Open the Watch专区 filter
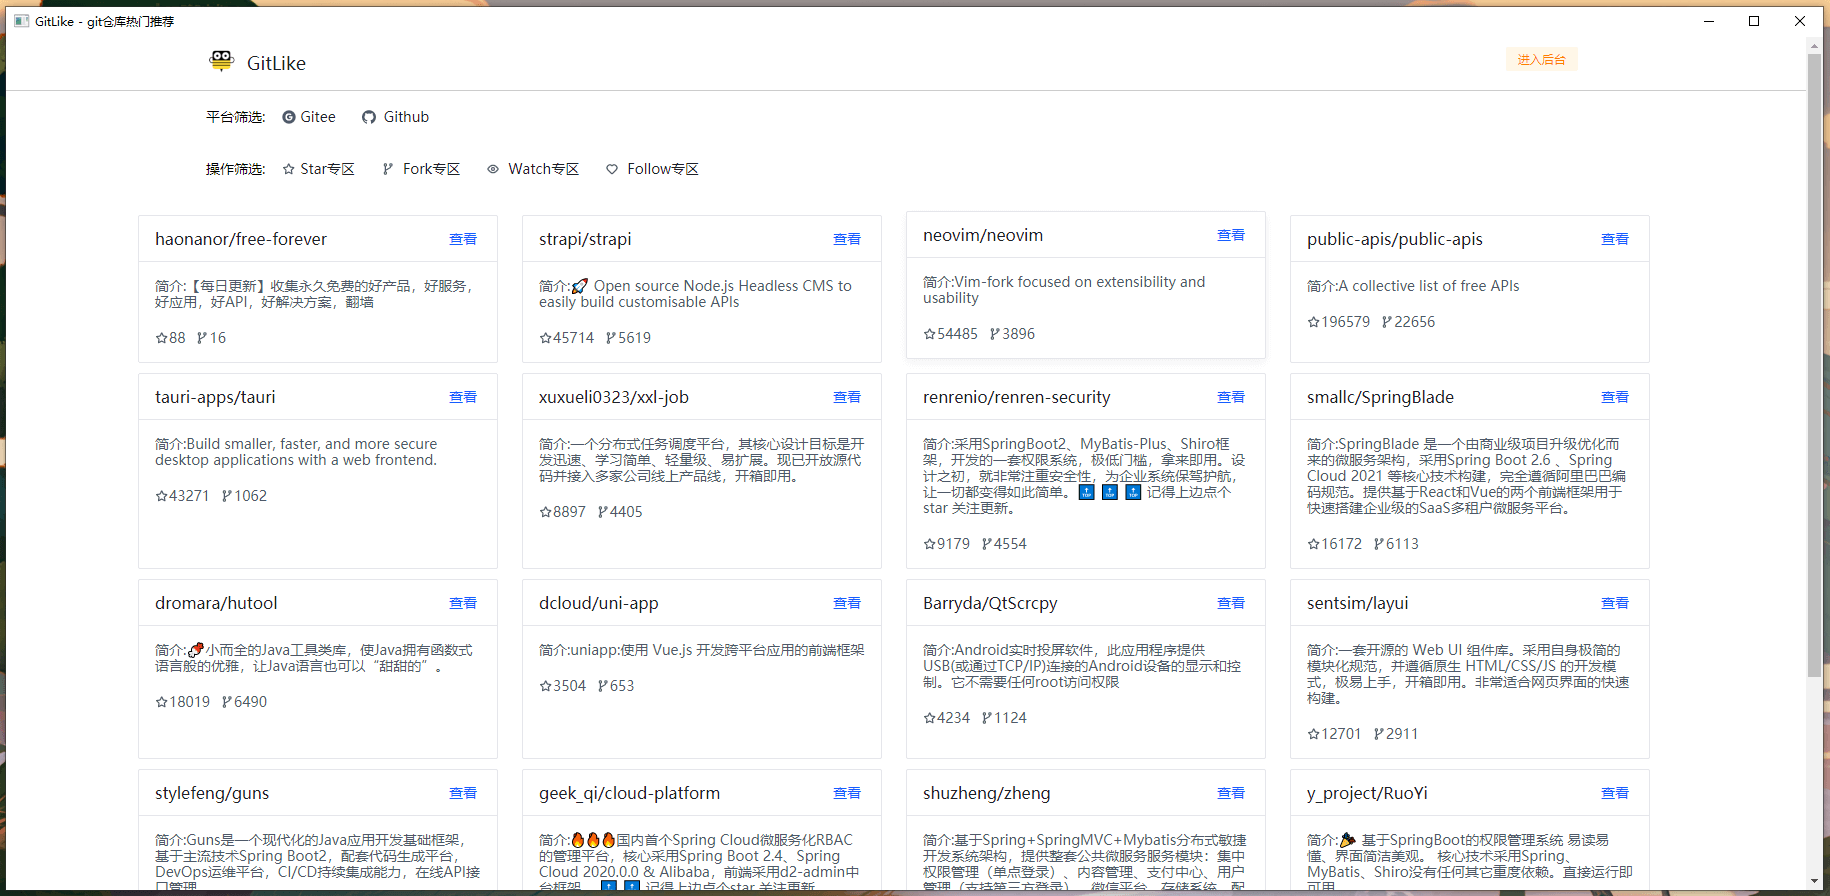The width and height of the screenshot is (1830, 896). click(x=533, y=169)
